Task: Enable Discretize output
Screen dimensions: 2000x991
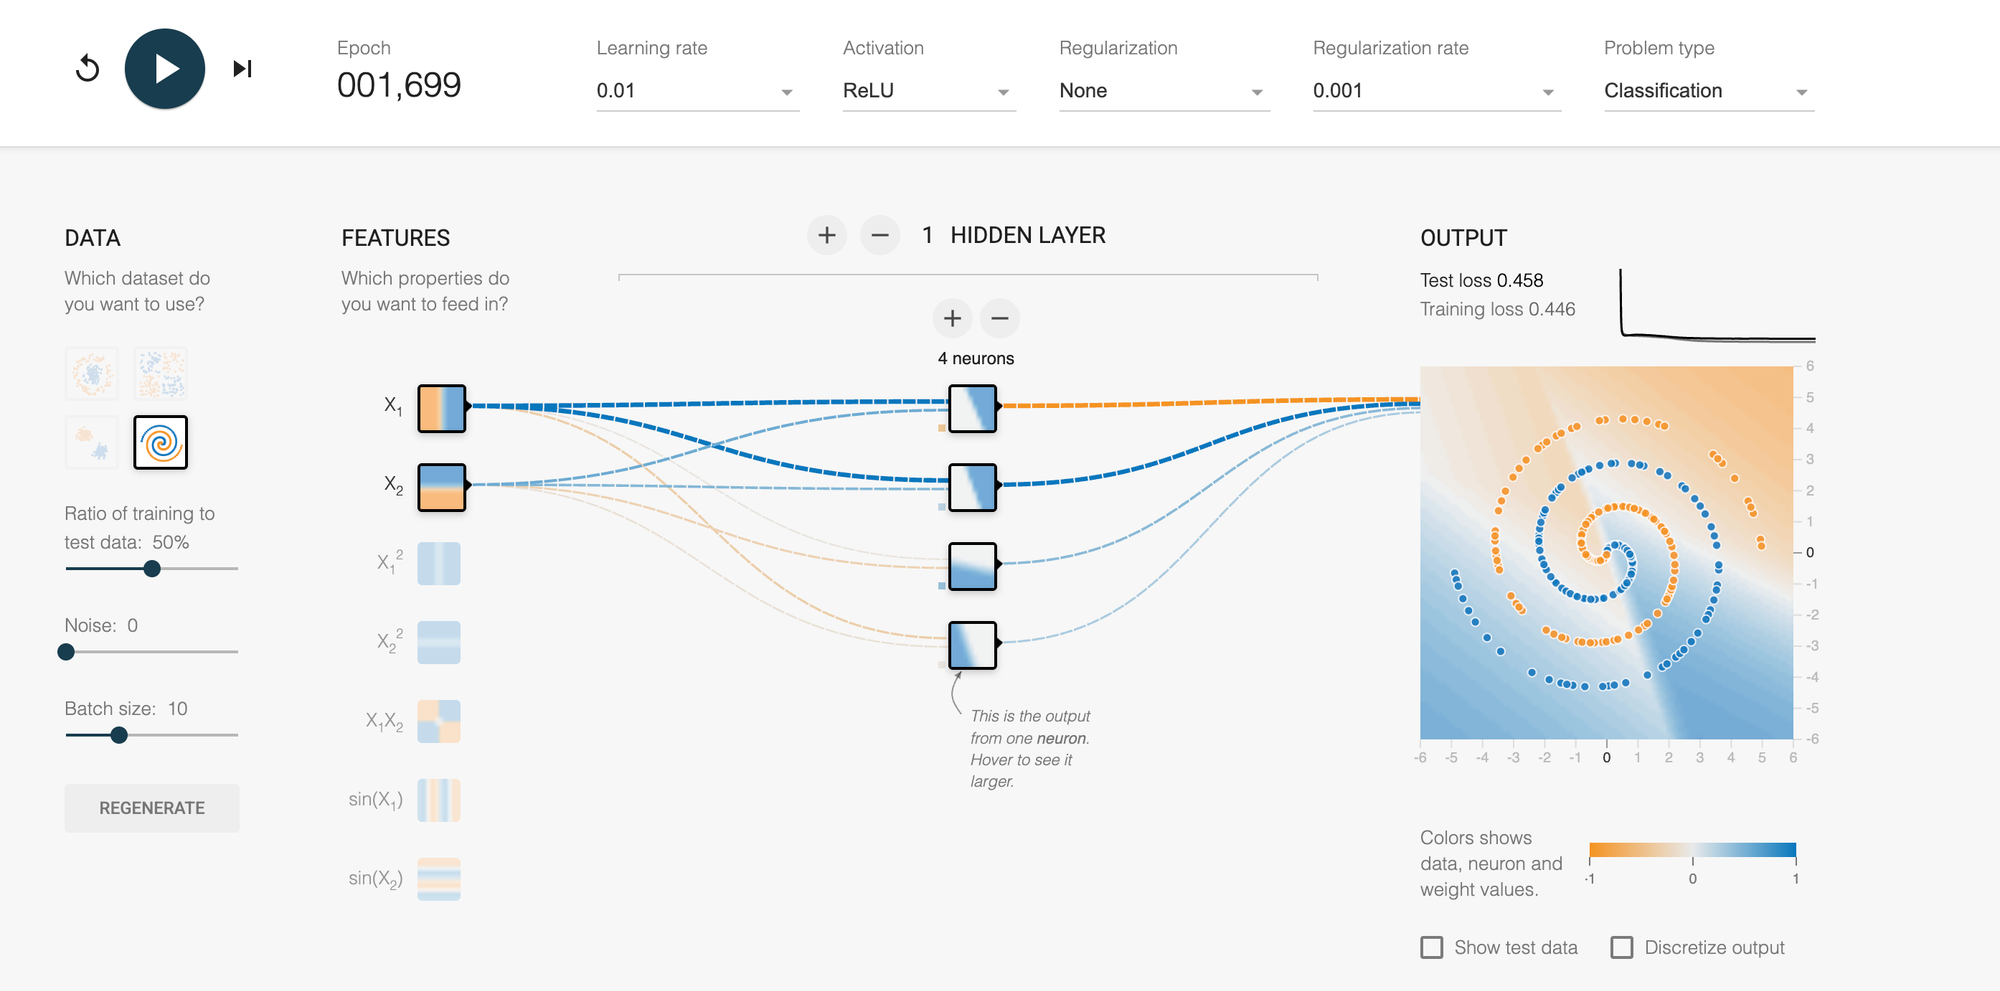Action: point(1624,947)
